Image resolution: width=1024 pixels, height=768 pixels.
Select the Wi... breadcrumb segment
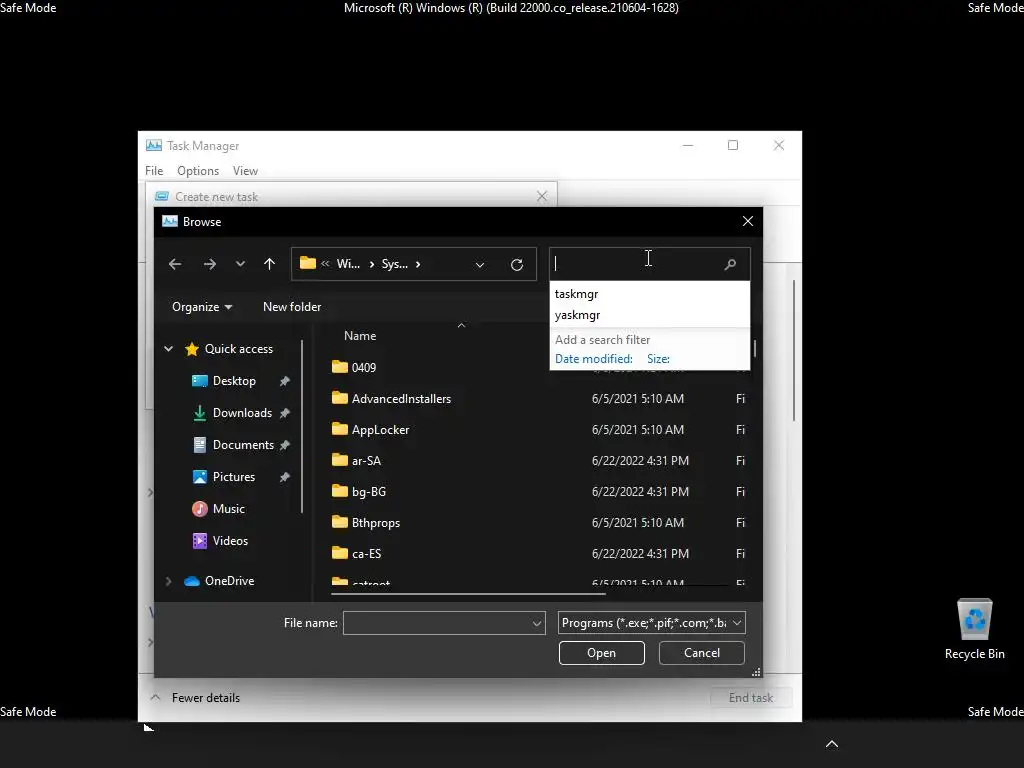348,264
